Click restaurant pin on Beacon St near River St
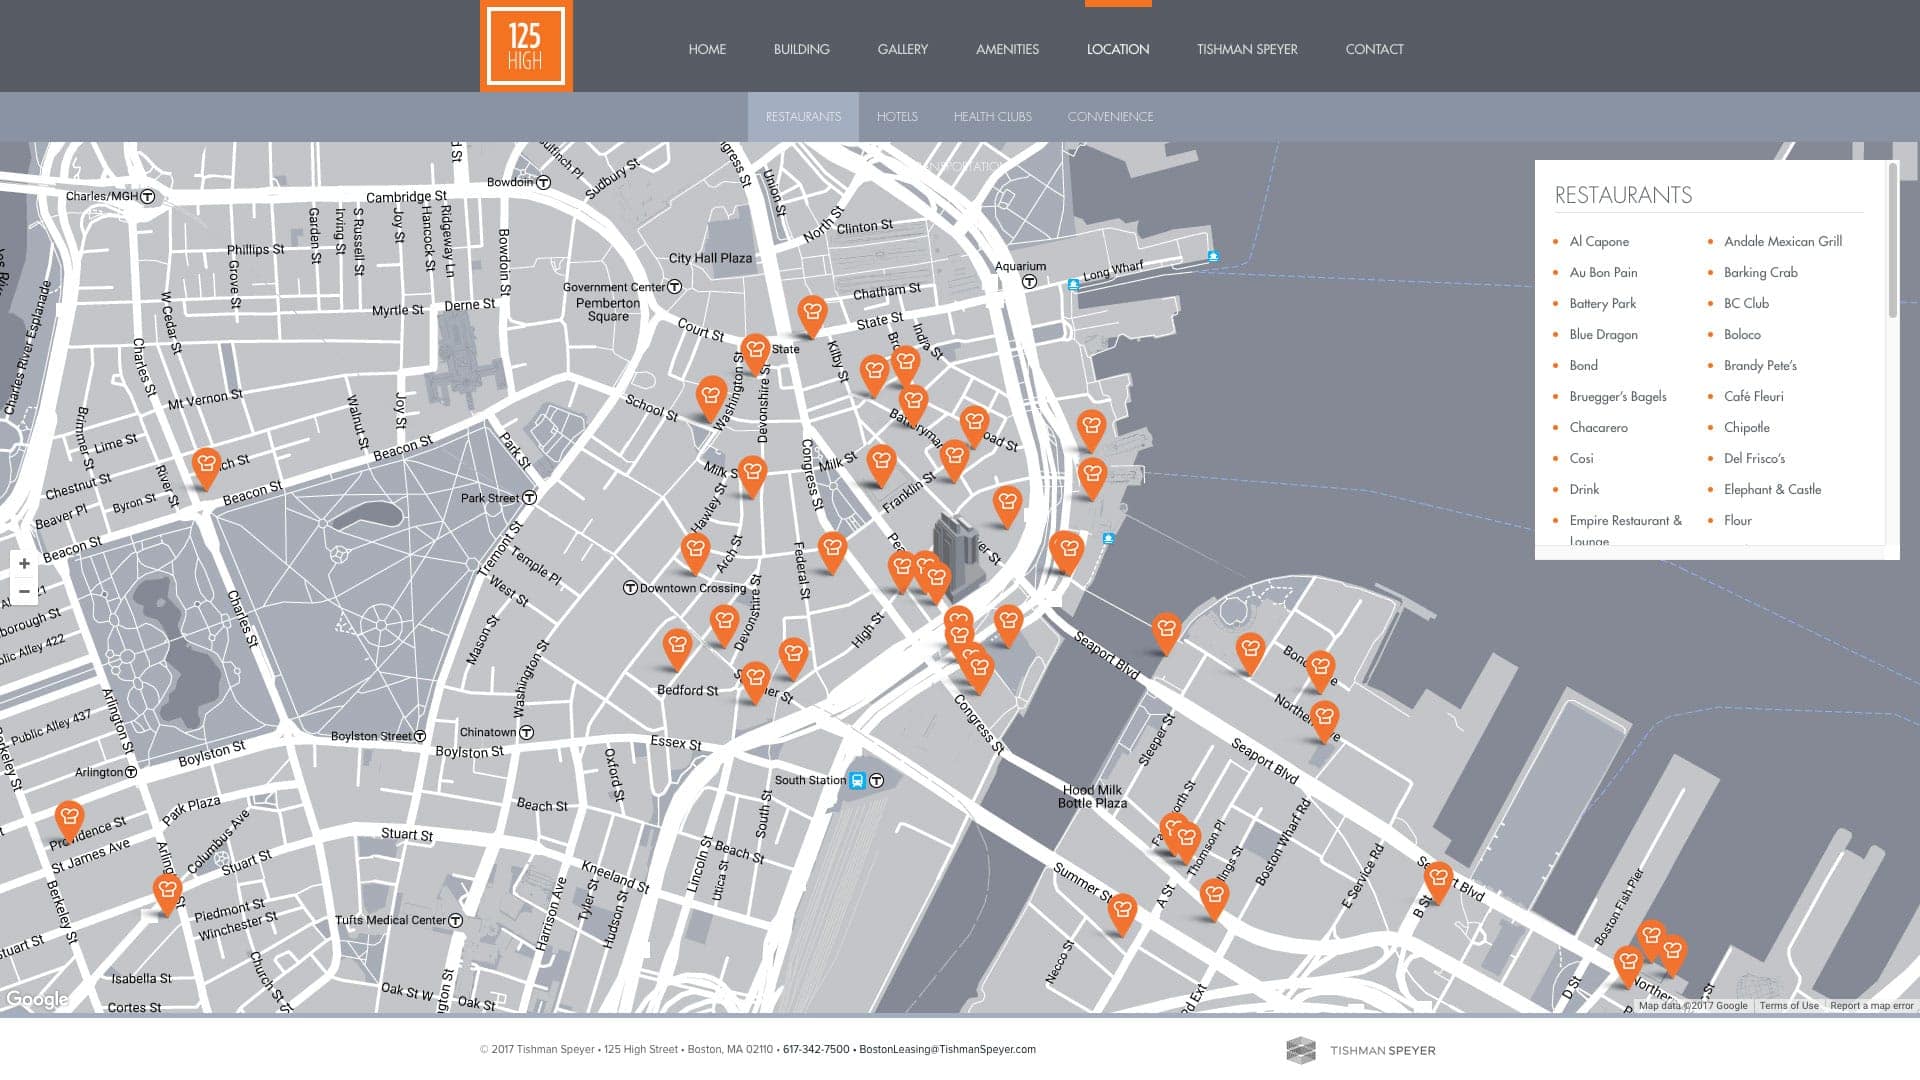Viewport: 1920px width, 1080px height. [x=206, y=466]
